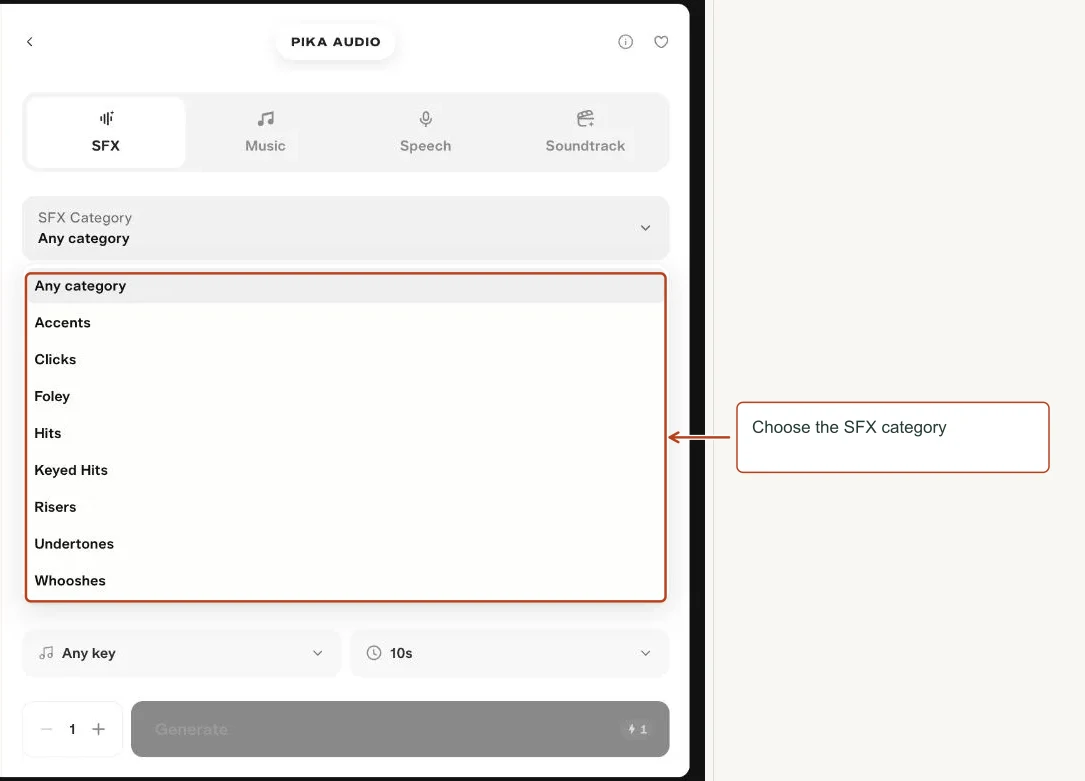Choose the Any category option
Viewport: 1085px width, 781px height.
click(345, 286)
